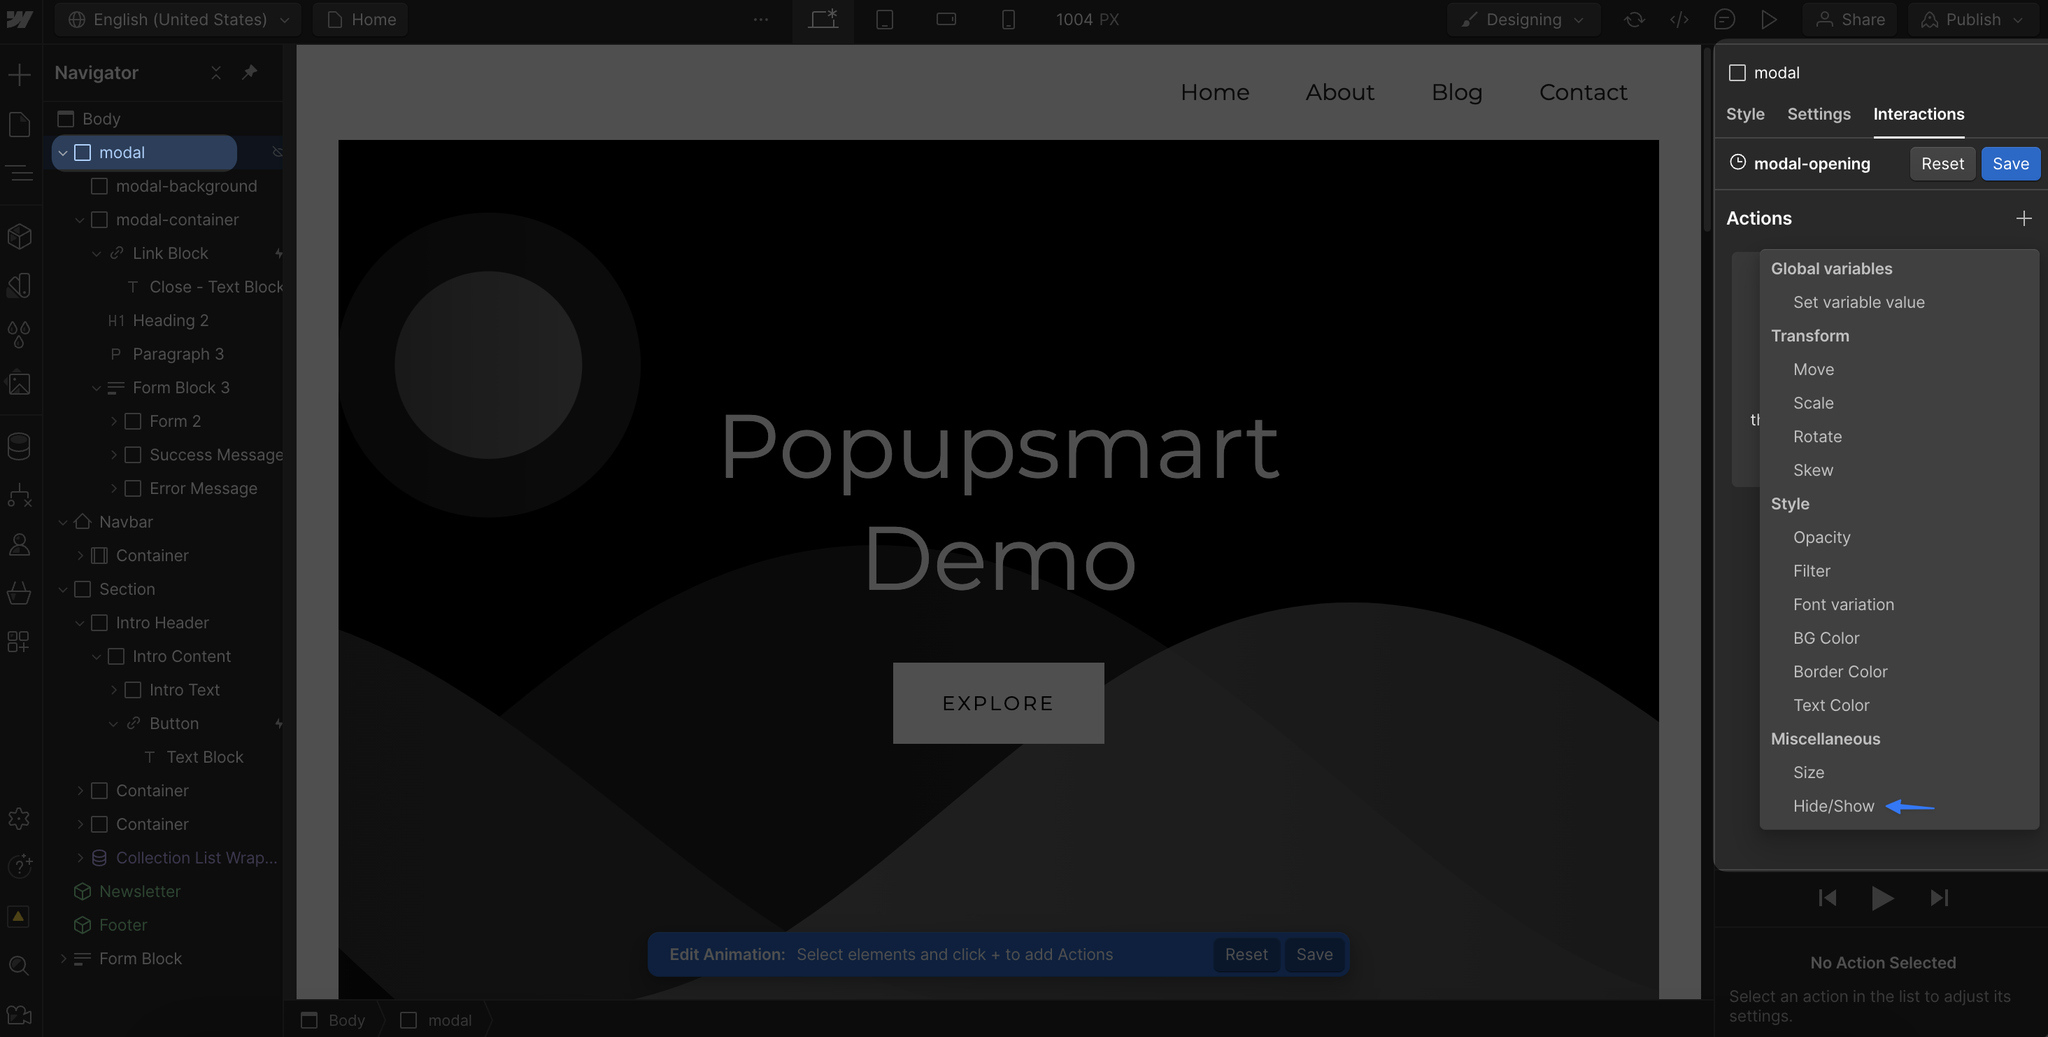Screen dimensions: 2048x1037
Task: Choose Set variable value action
Action: tap(1858, 302)
